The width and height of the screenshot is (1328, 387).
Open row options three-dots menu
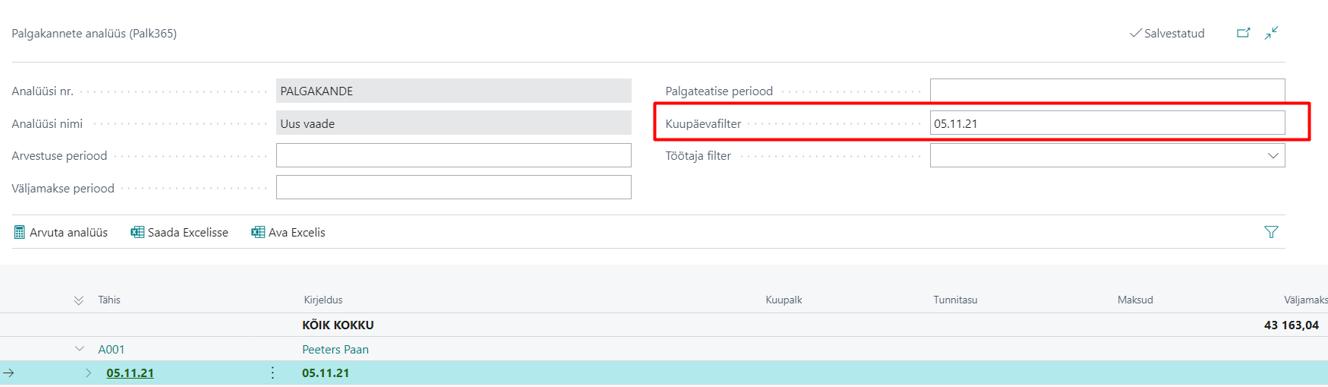pyautogui.click(x=272, y=373)
